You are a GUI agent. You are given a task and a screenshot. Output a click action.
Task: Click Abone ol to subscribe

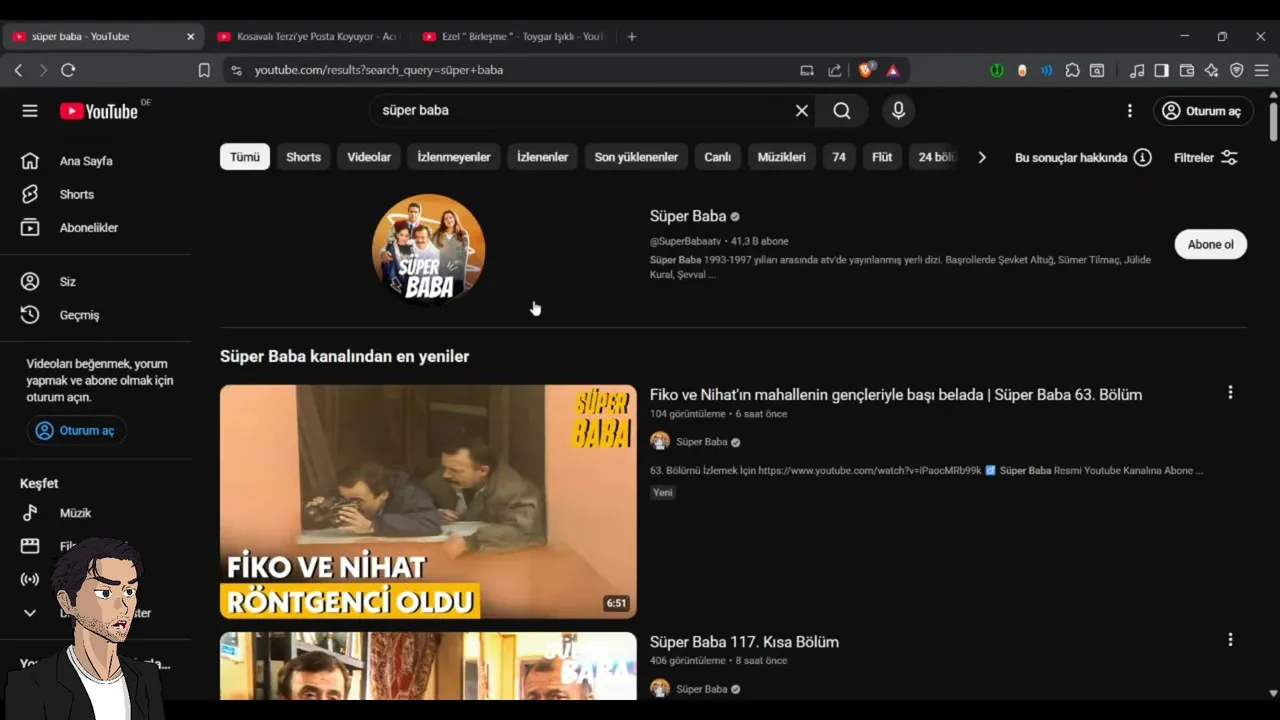[1210, 245]
